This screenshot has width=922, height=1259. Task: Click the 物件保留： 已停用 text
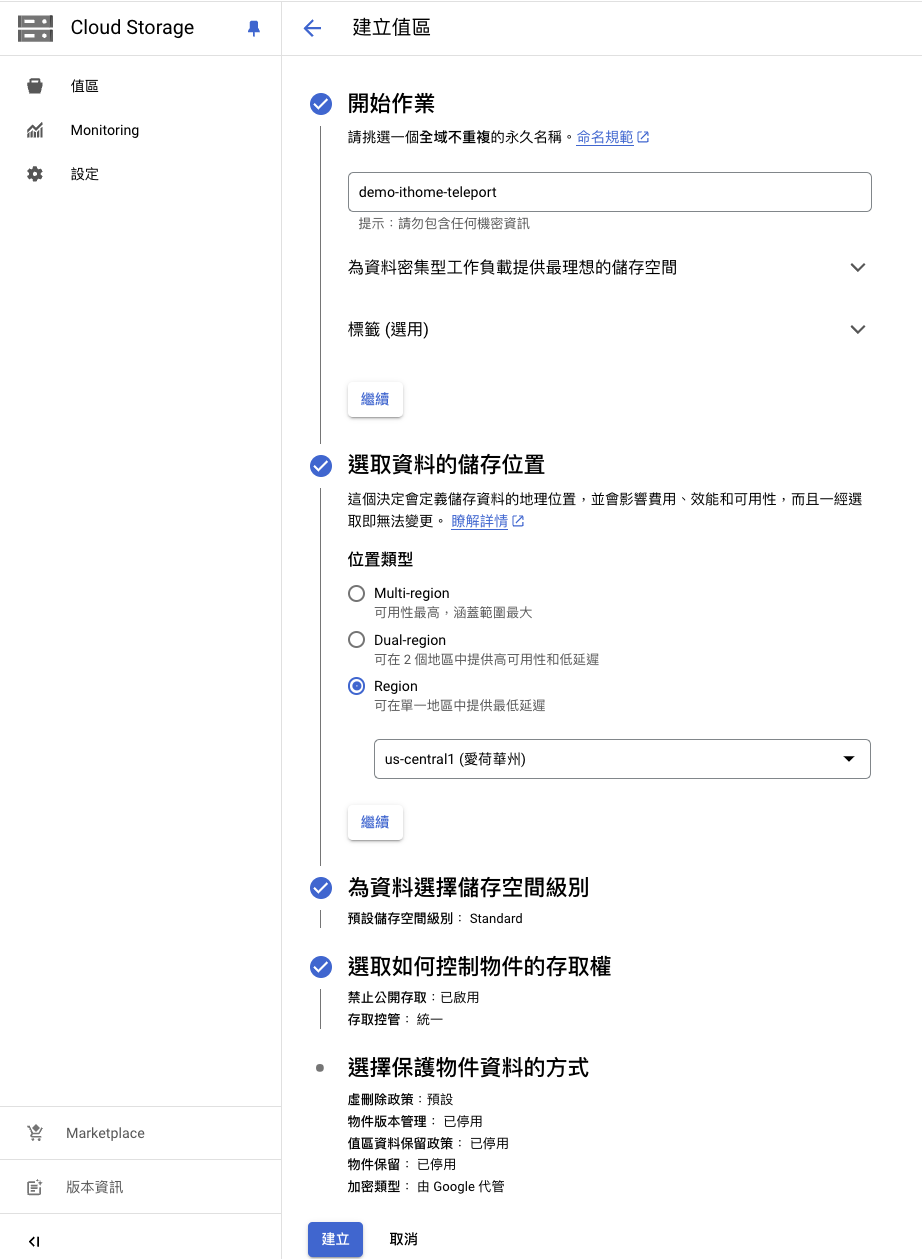[402, 1165]
